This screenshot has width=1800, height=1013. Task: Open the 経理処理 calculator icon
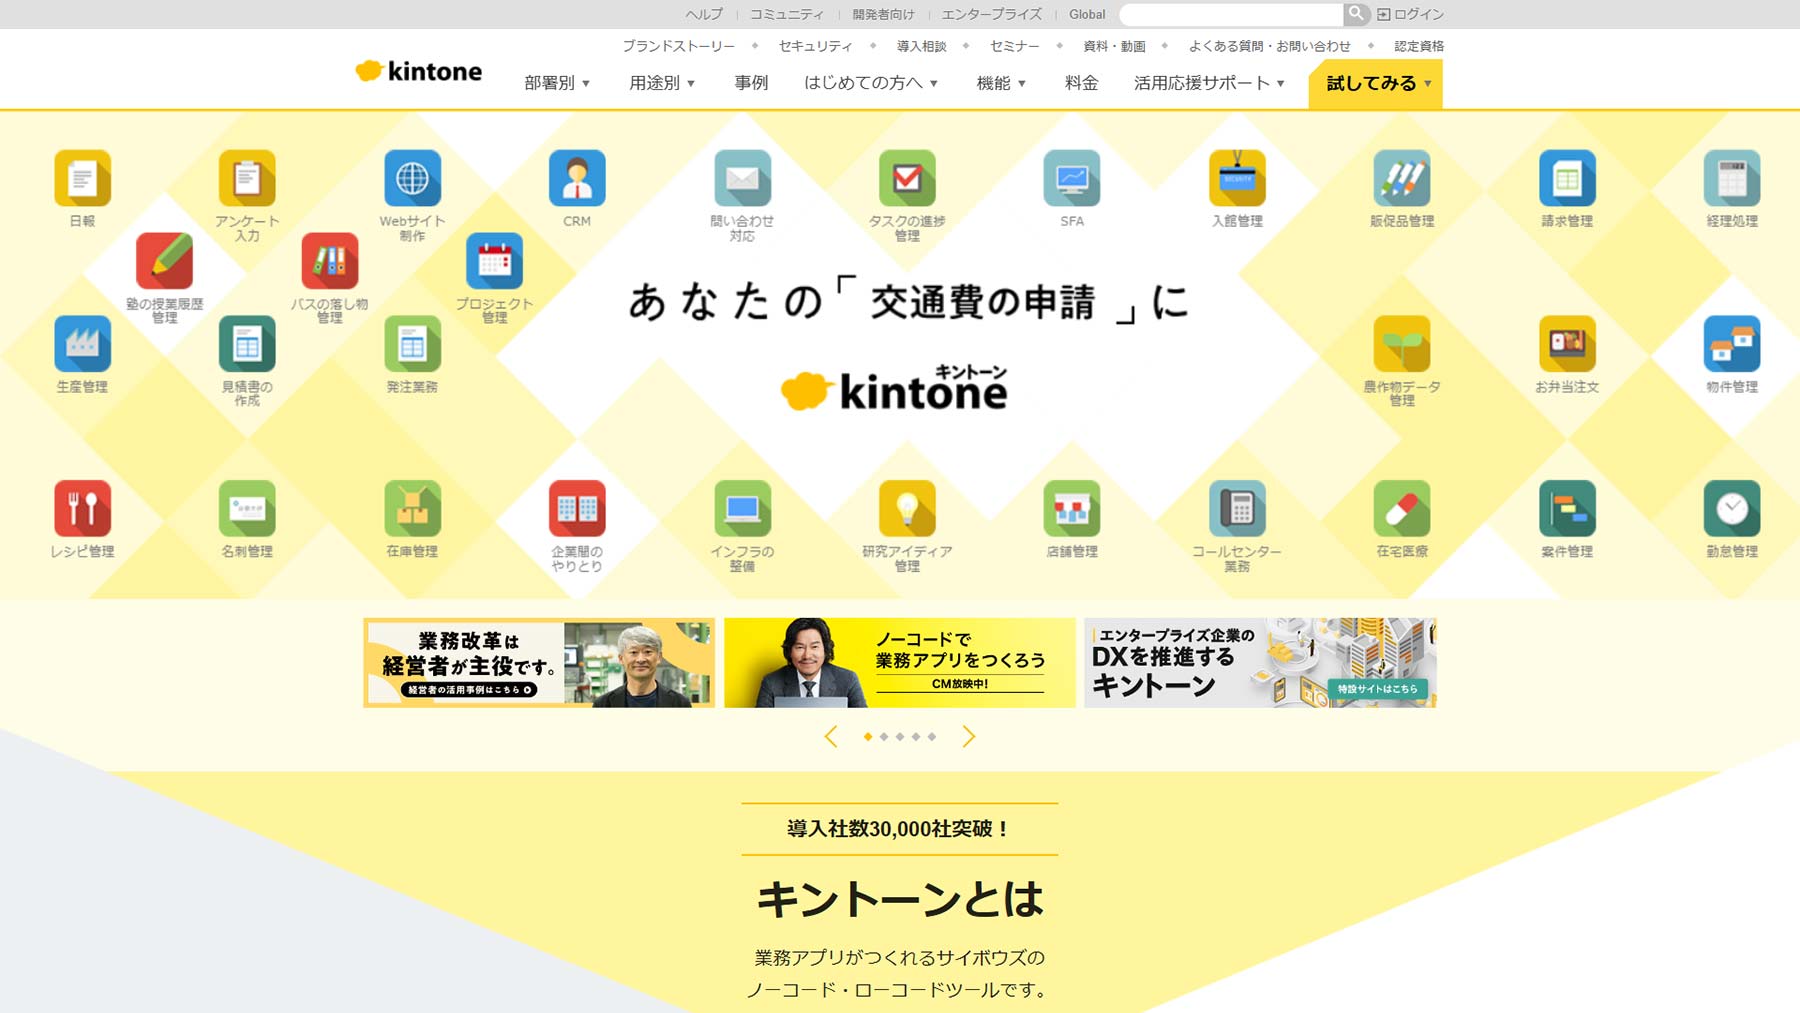[1732, 178]
